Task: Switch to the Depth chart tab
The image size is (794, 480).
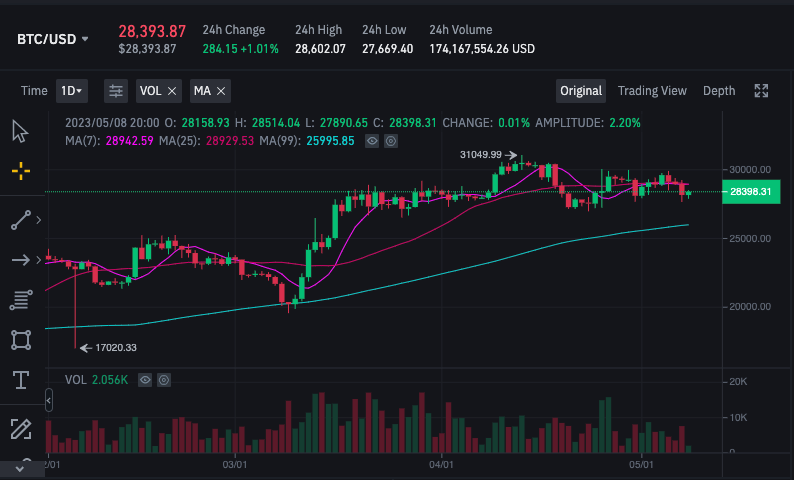Action: pos(718,91)
